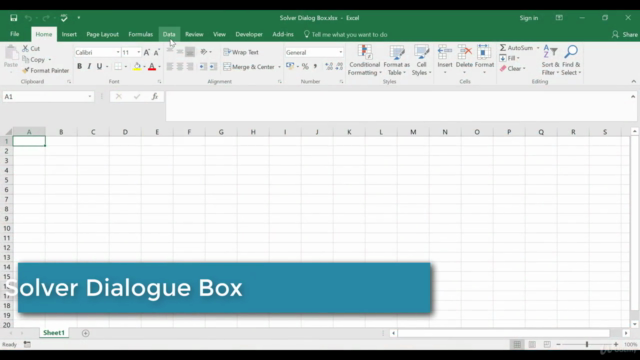Image resolution: width=640 pixels, height=360 pixels.
Task: Click the Insert cells icon
Action: pyautogui.click(x=444, y=52)
